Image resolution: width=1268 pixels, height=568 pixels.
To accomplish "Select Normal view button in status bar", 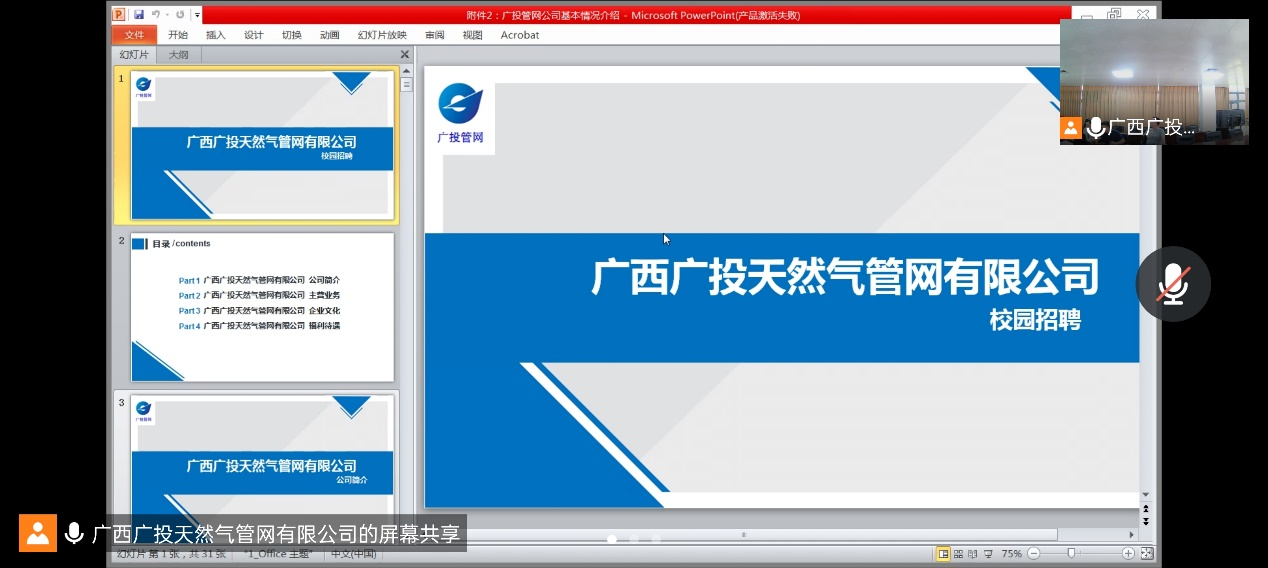I will click(943, 554).
